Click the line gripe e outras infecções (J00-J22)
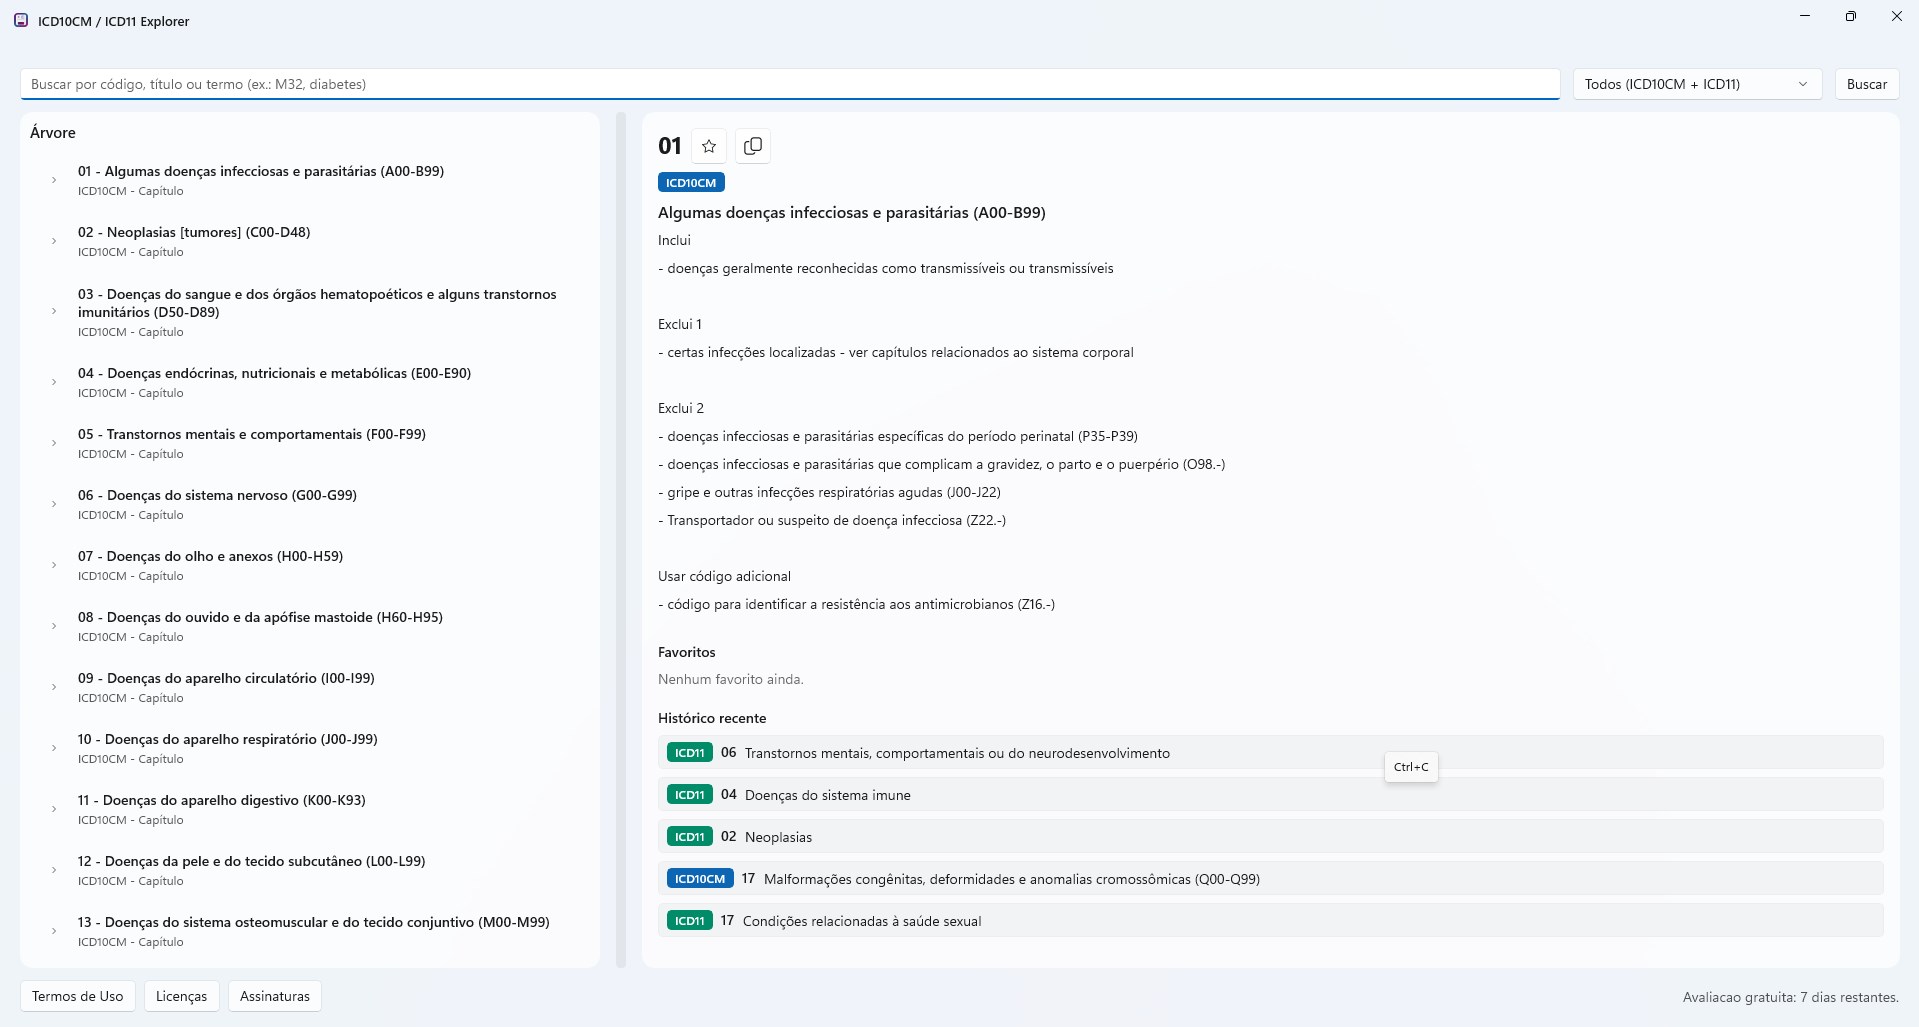This screenshot has width=1919, height=1027. click(829, 492)
